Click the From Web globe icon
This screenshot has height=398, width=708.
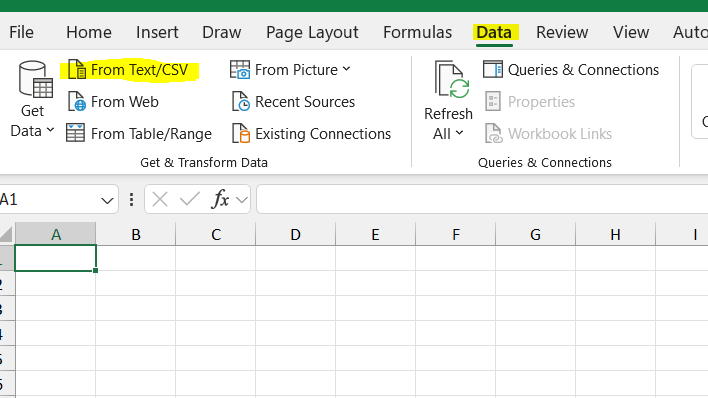(77, 102)
